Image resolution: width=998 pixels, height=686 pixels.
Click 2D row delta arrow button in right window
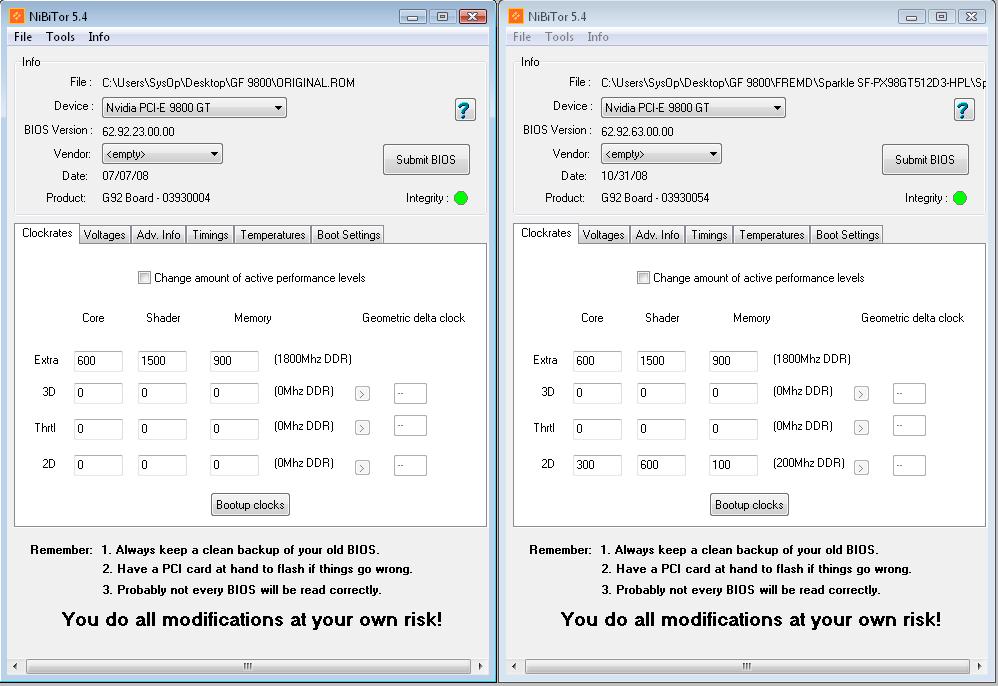(861, 468)
